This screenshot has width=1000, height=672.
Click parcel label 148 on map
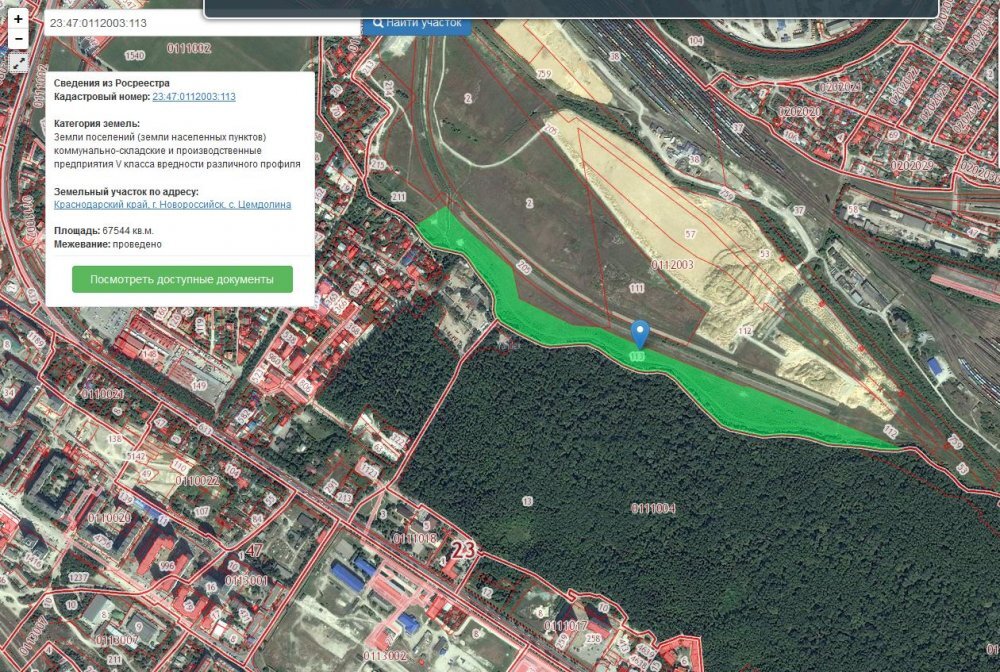149,354
